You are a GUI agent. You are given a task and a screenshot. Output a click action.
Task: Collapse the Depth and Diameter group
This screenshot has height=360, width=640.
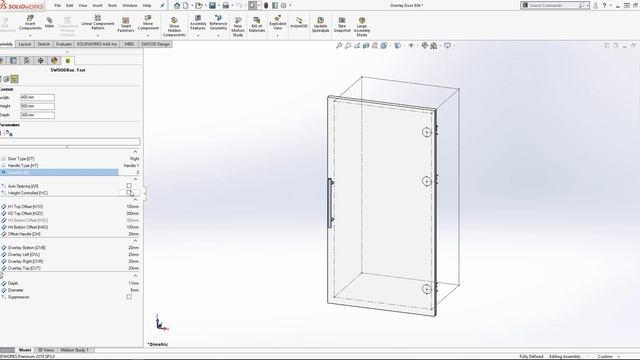coord(136,276)
